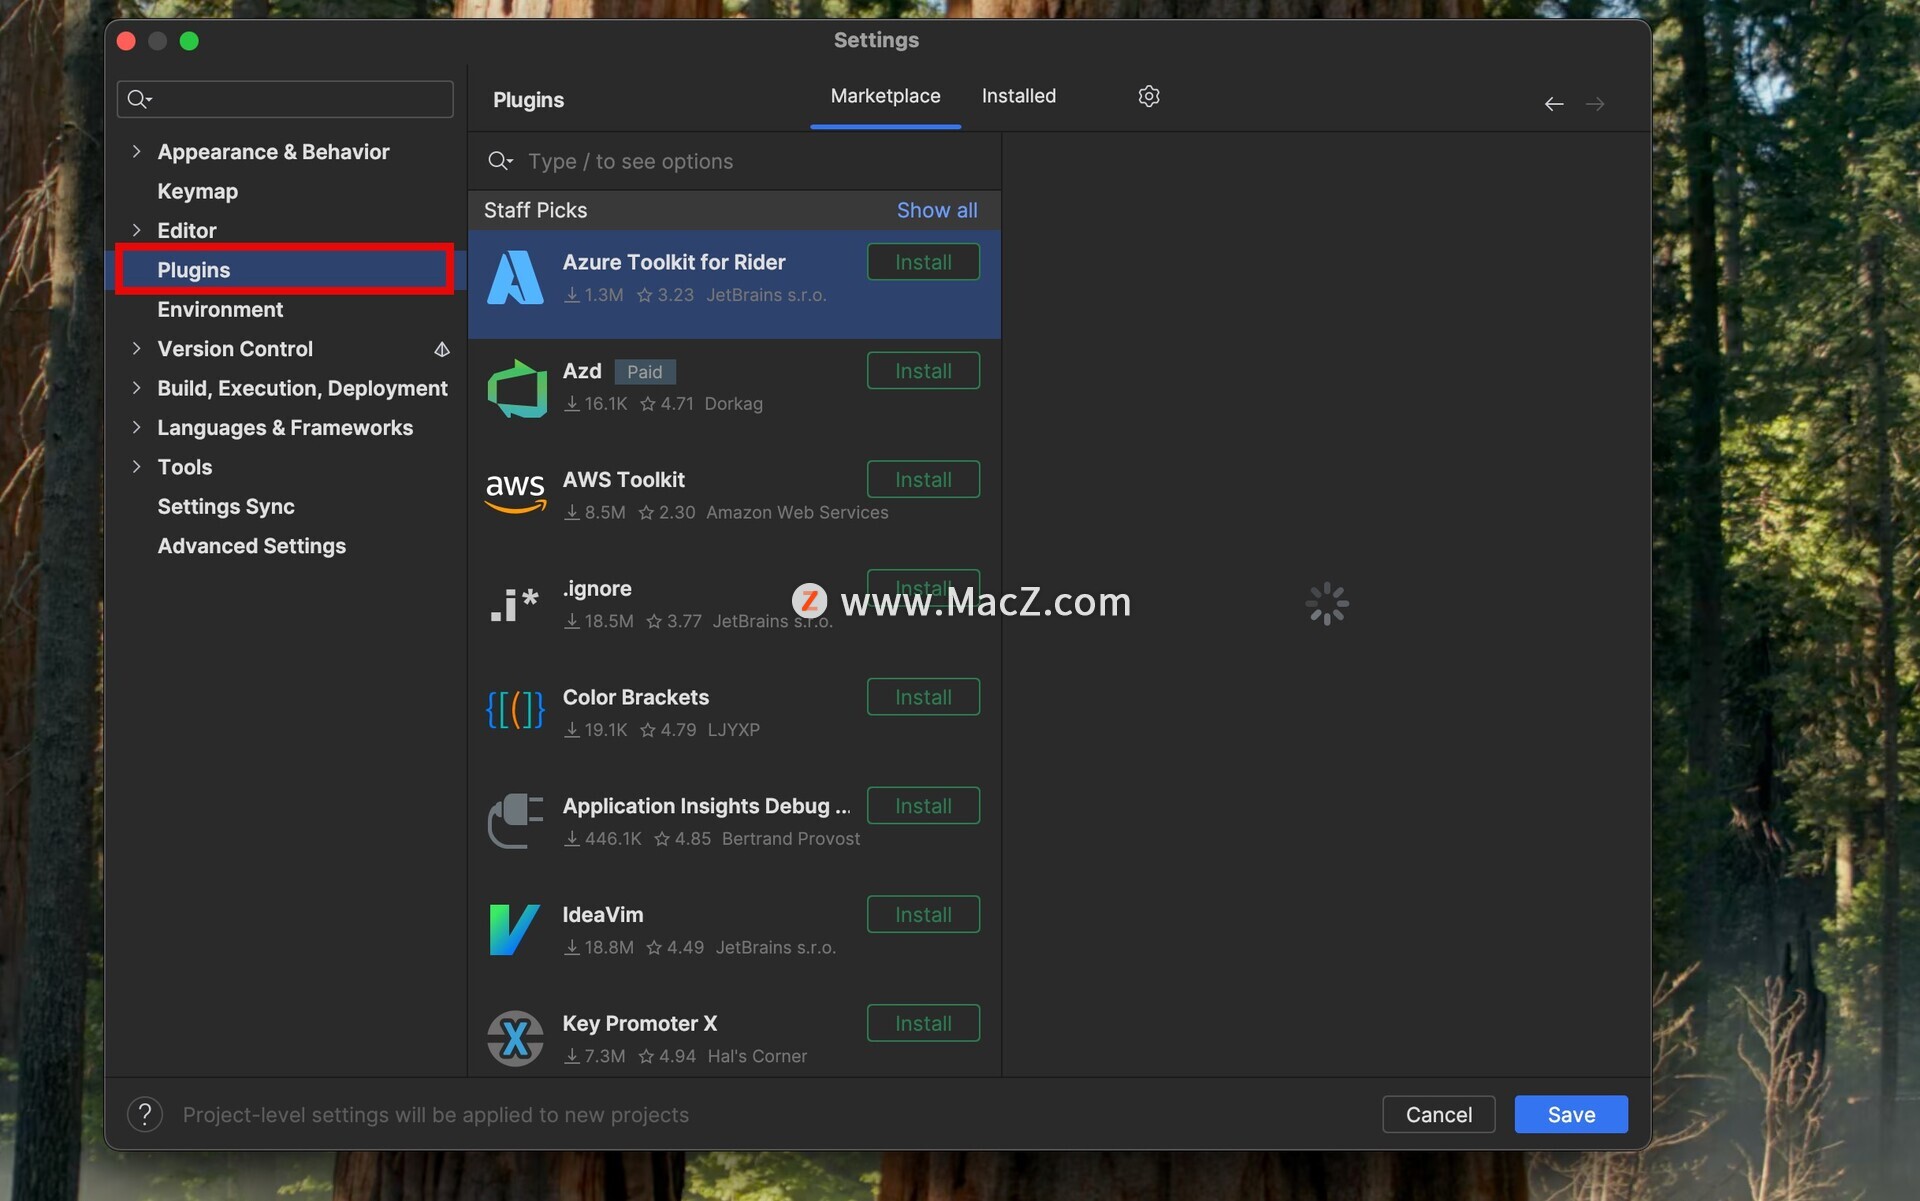Click the .ignore plugin icon
This screenshot has width=1920, height=1201.
point(514,605)
